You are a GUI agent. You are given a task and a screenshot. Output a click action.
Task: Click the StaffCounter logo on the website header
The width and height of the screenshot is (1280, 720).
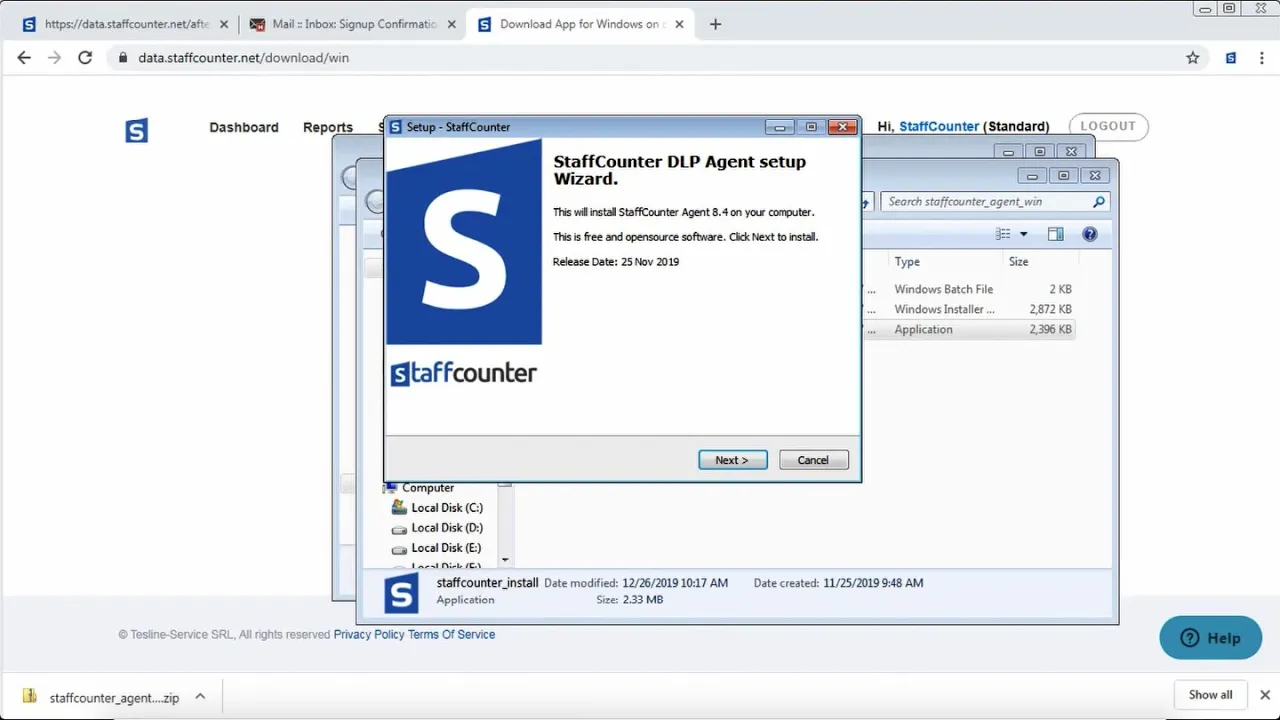pyautogui.click(x=136, y=130)
